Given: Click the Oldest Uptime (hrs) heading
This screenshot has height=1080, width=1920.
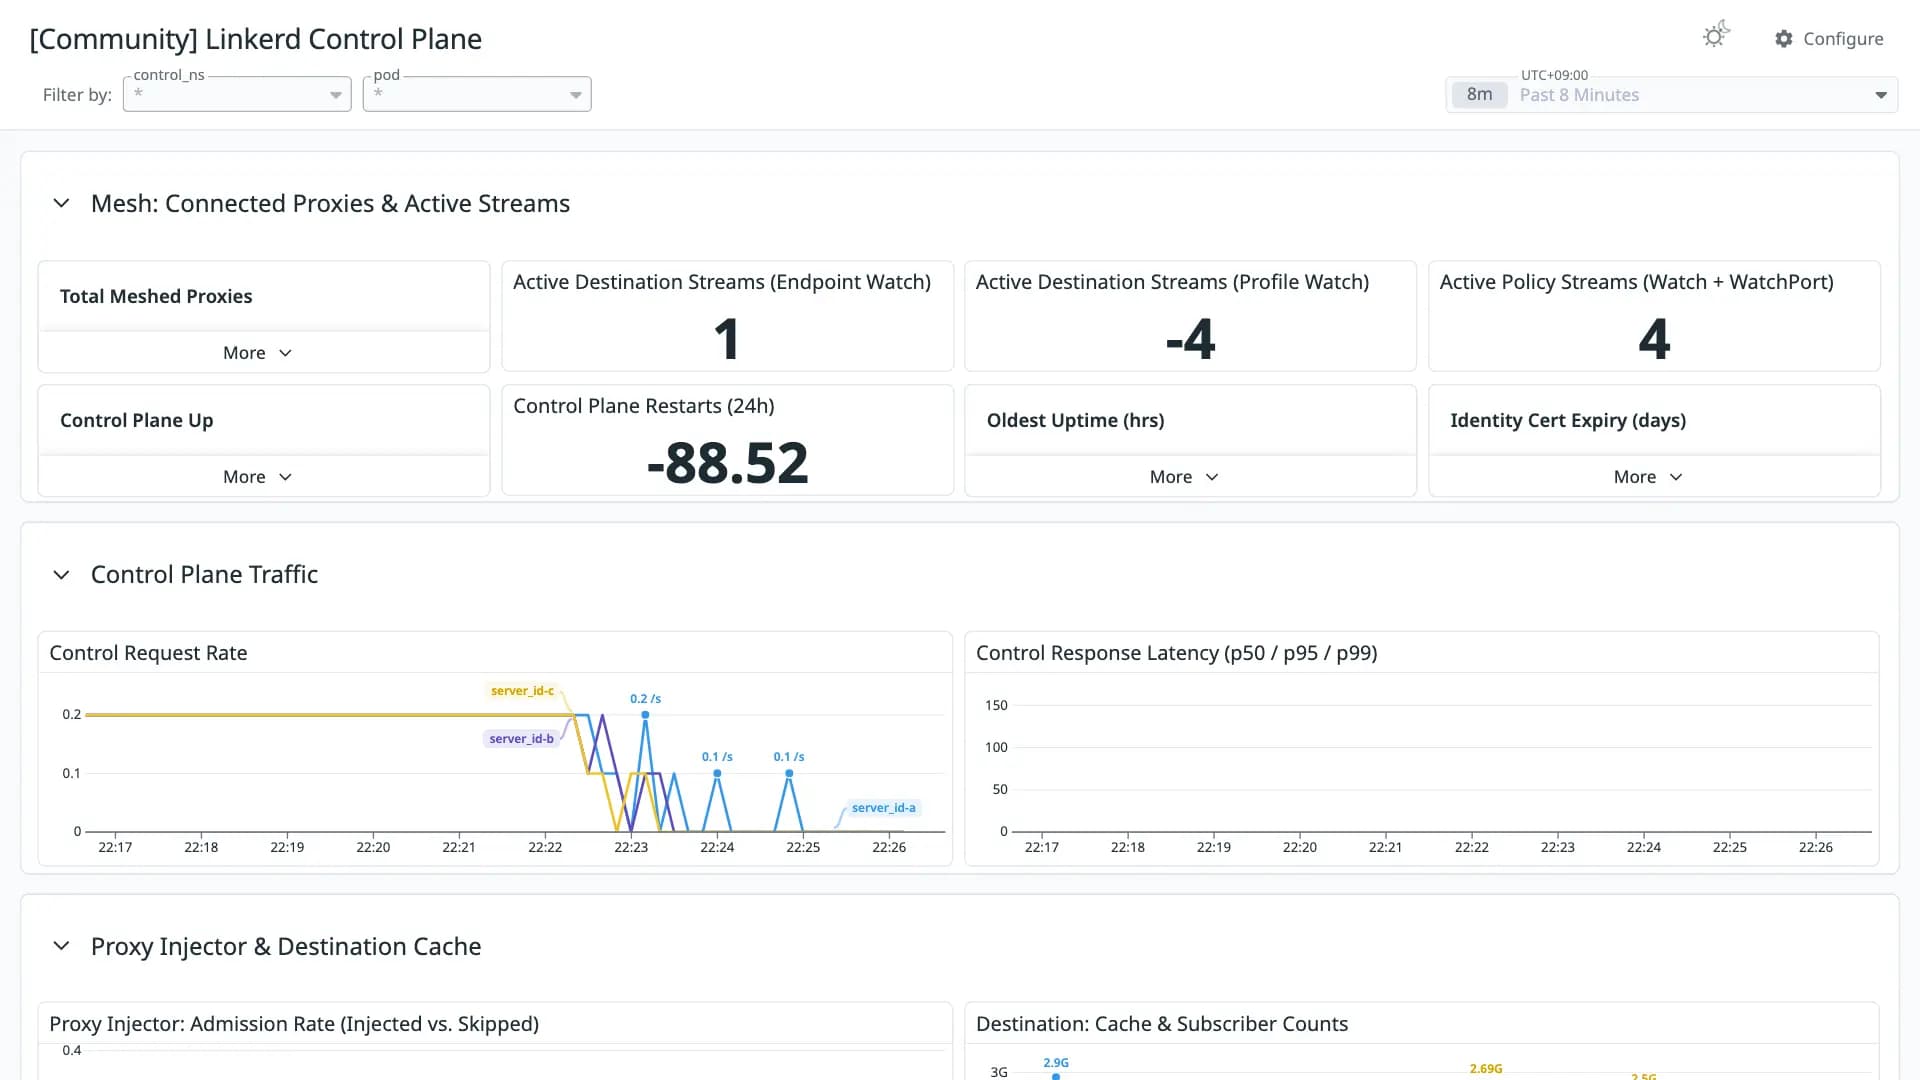Looking at the screenshot, I should click(1075, 420).
